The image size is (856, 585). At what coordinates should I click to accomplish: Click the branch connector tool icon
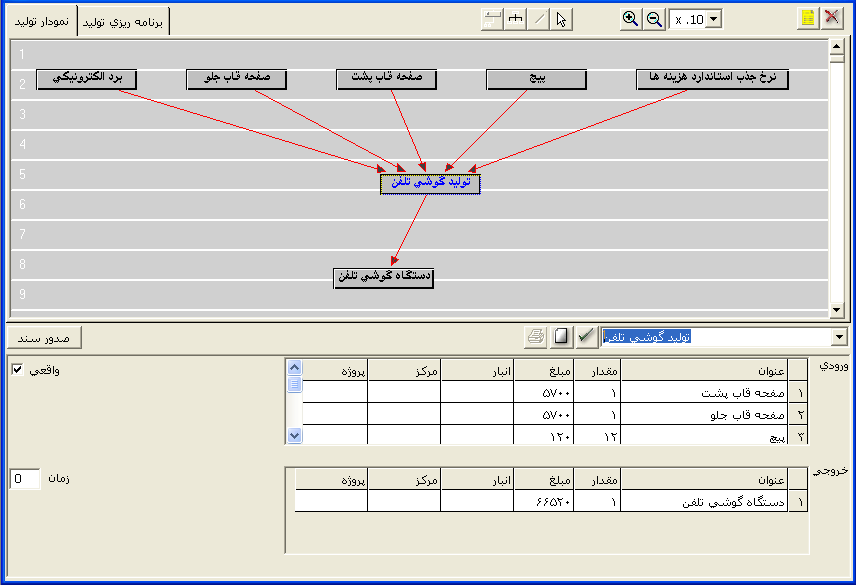tap(516, 19)
